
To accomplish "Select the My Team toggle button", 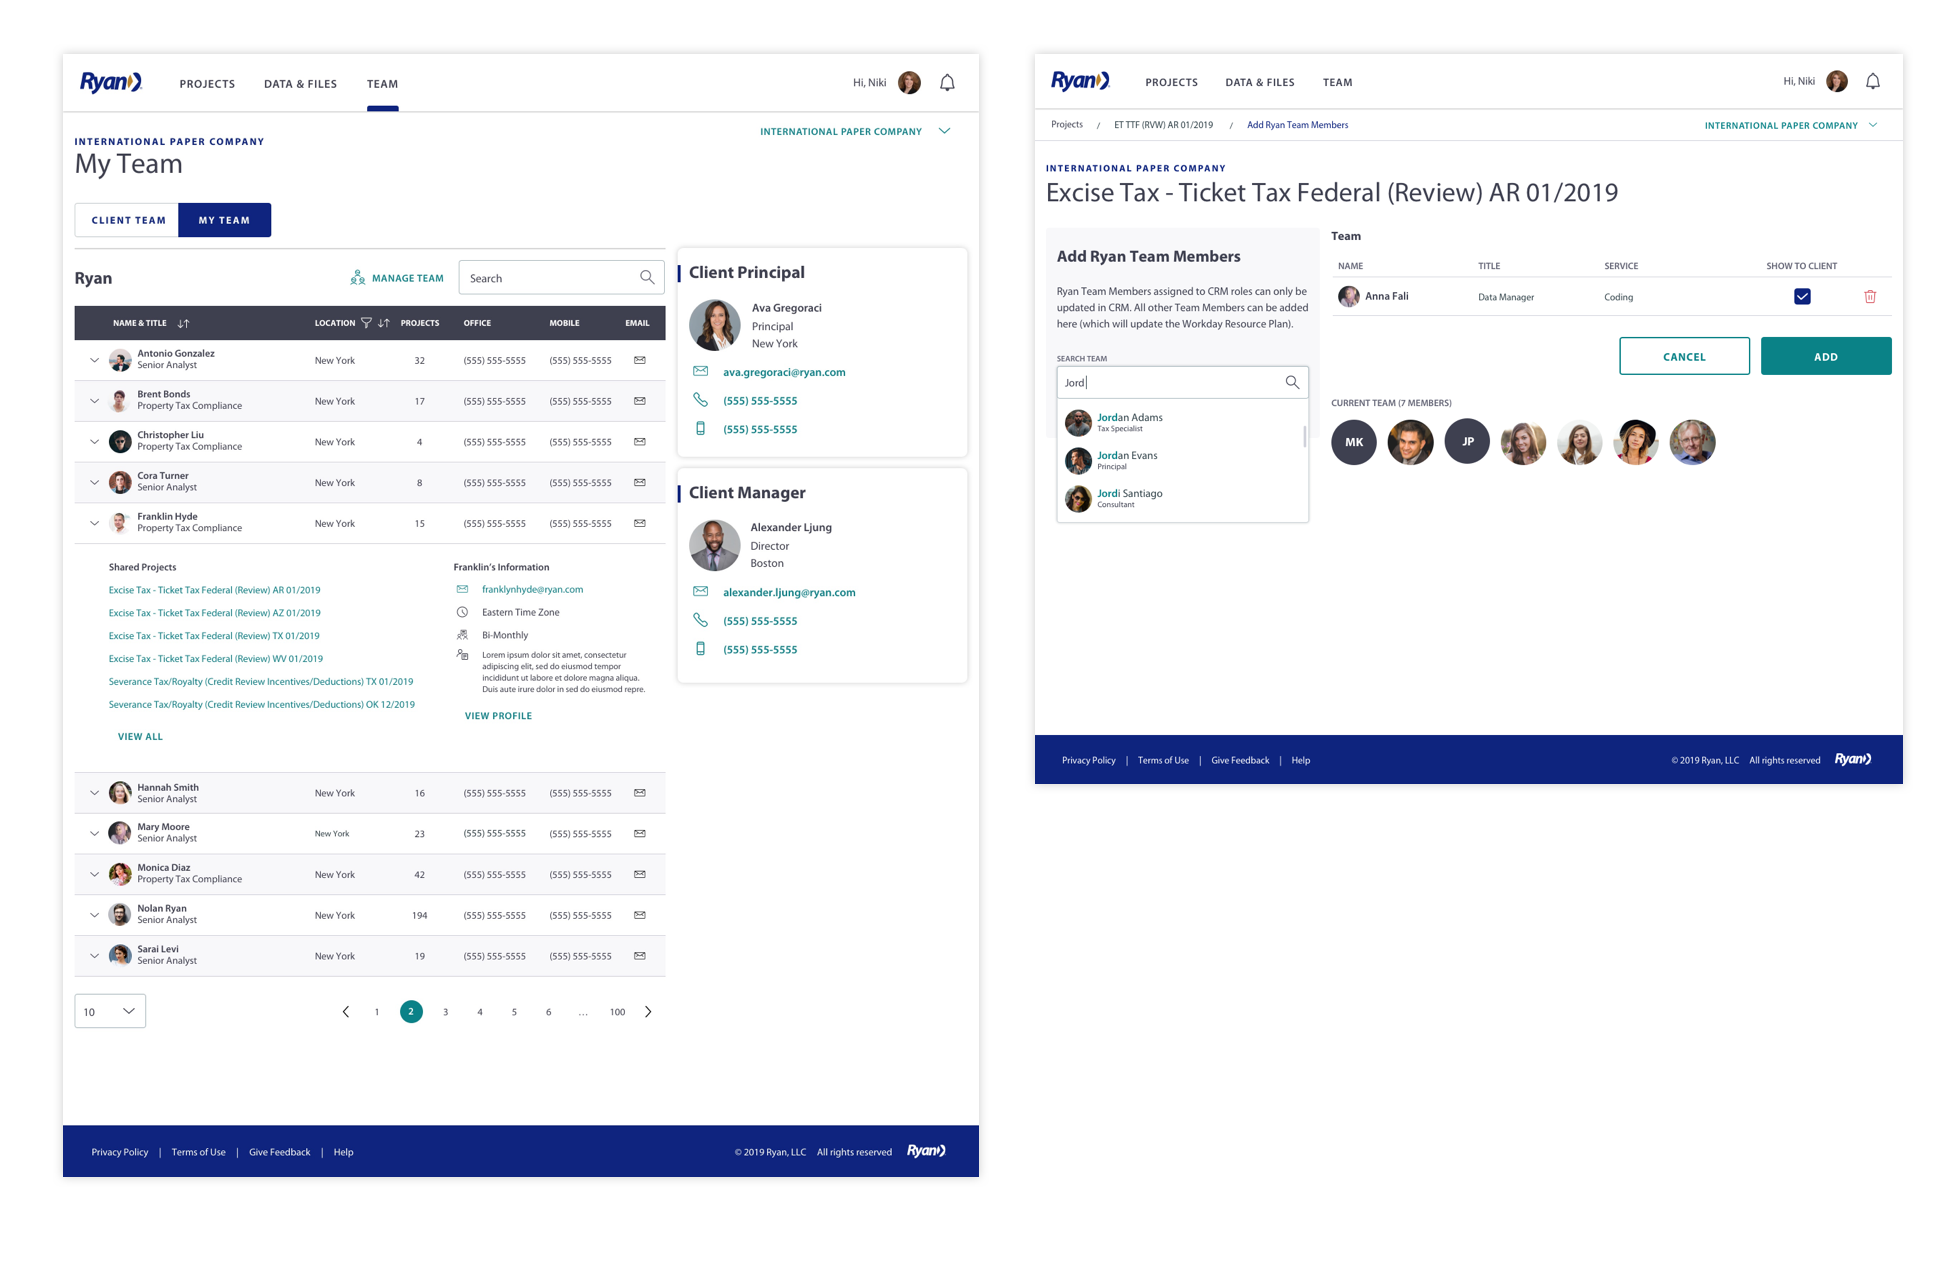I will pos(224,220).
